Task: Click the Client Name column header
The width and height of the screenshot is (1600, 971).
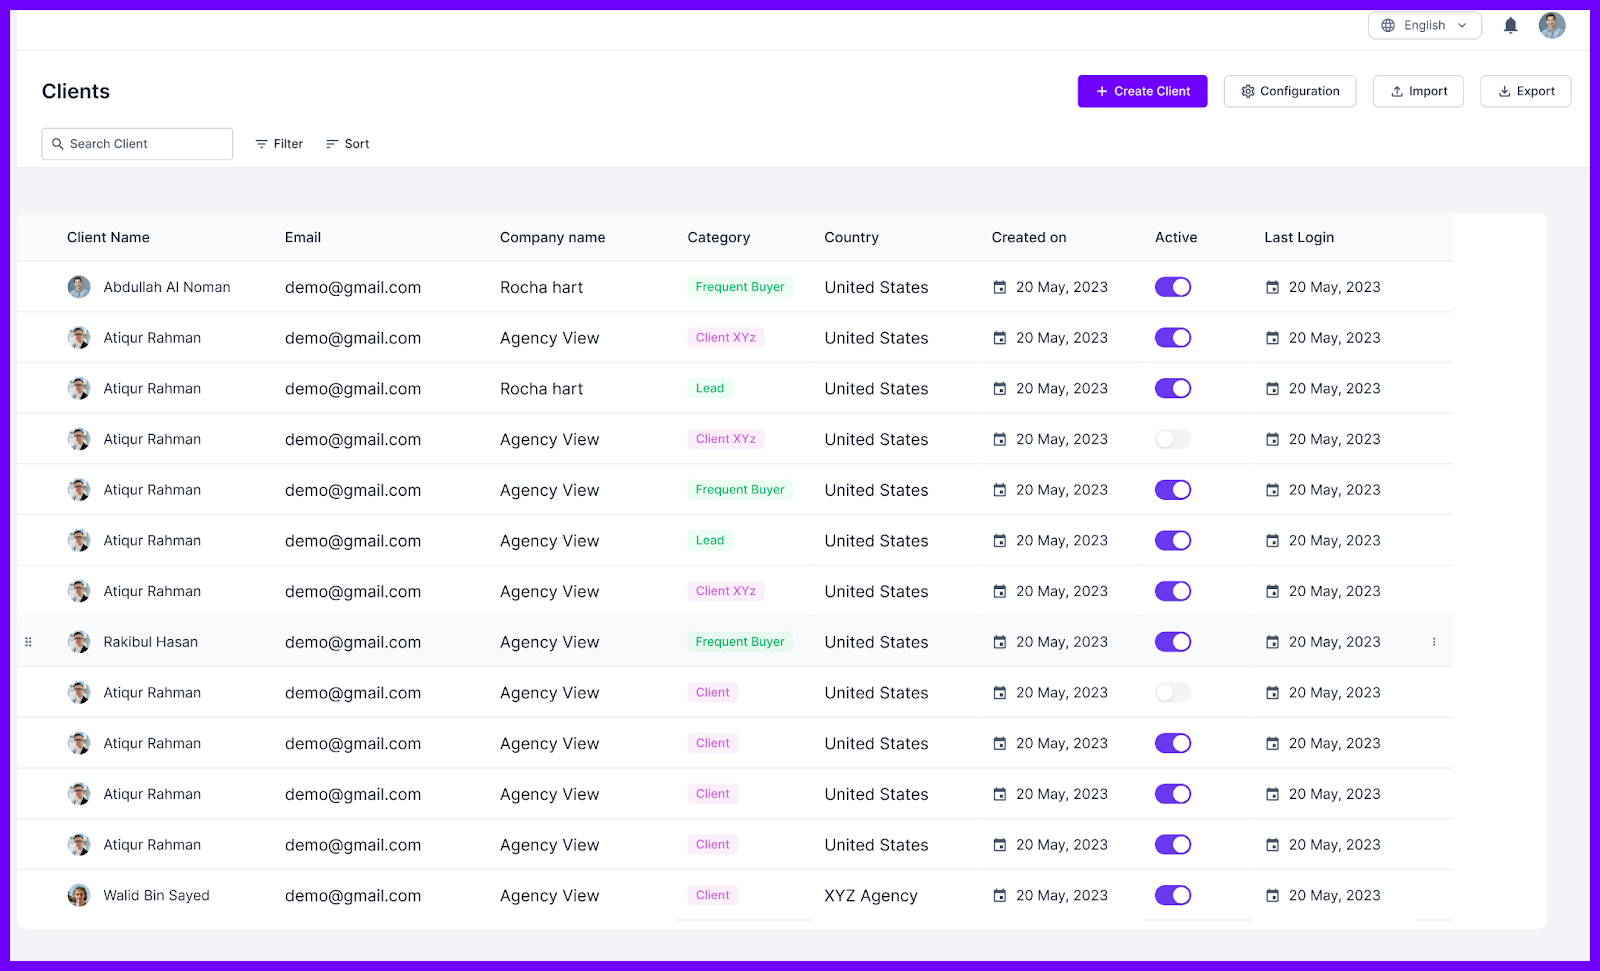Action: click(108, 238)
